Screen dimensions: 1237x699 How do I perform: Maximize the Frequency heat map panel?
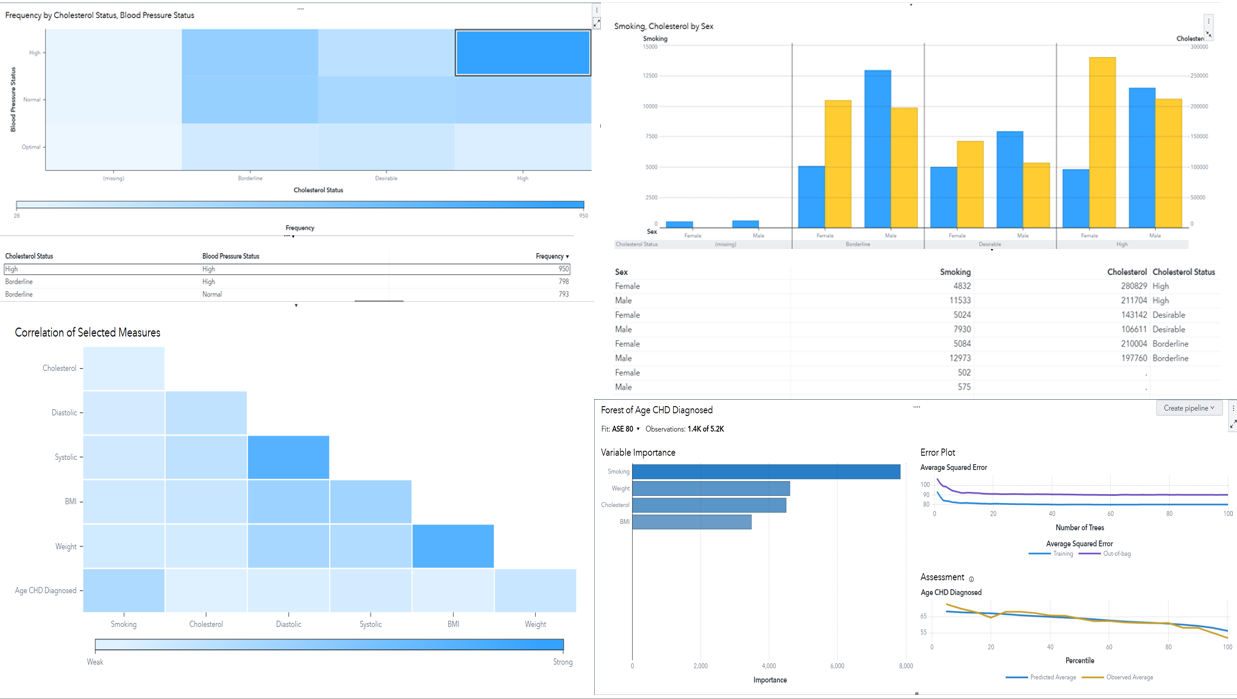coord(597,24)
